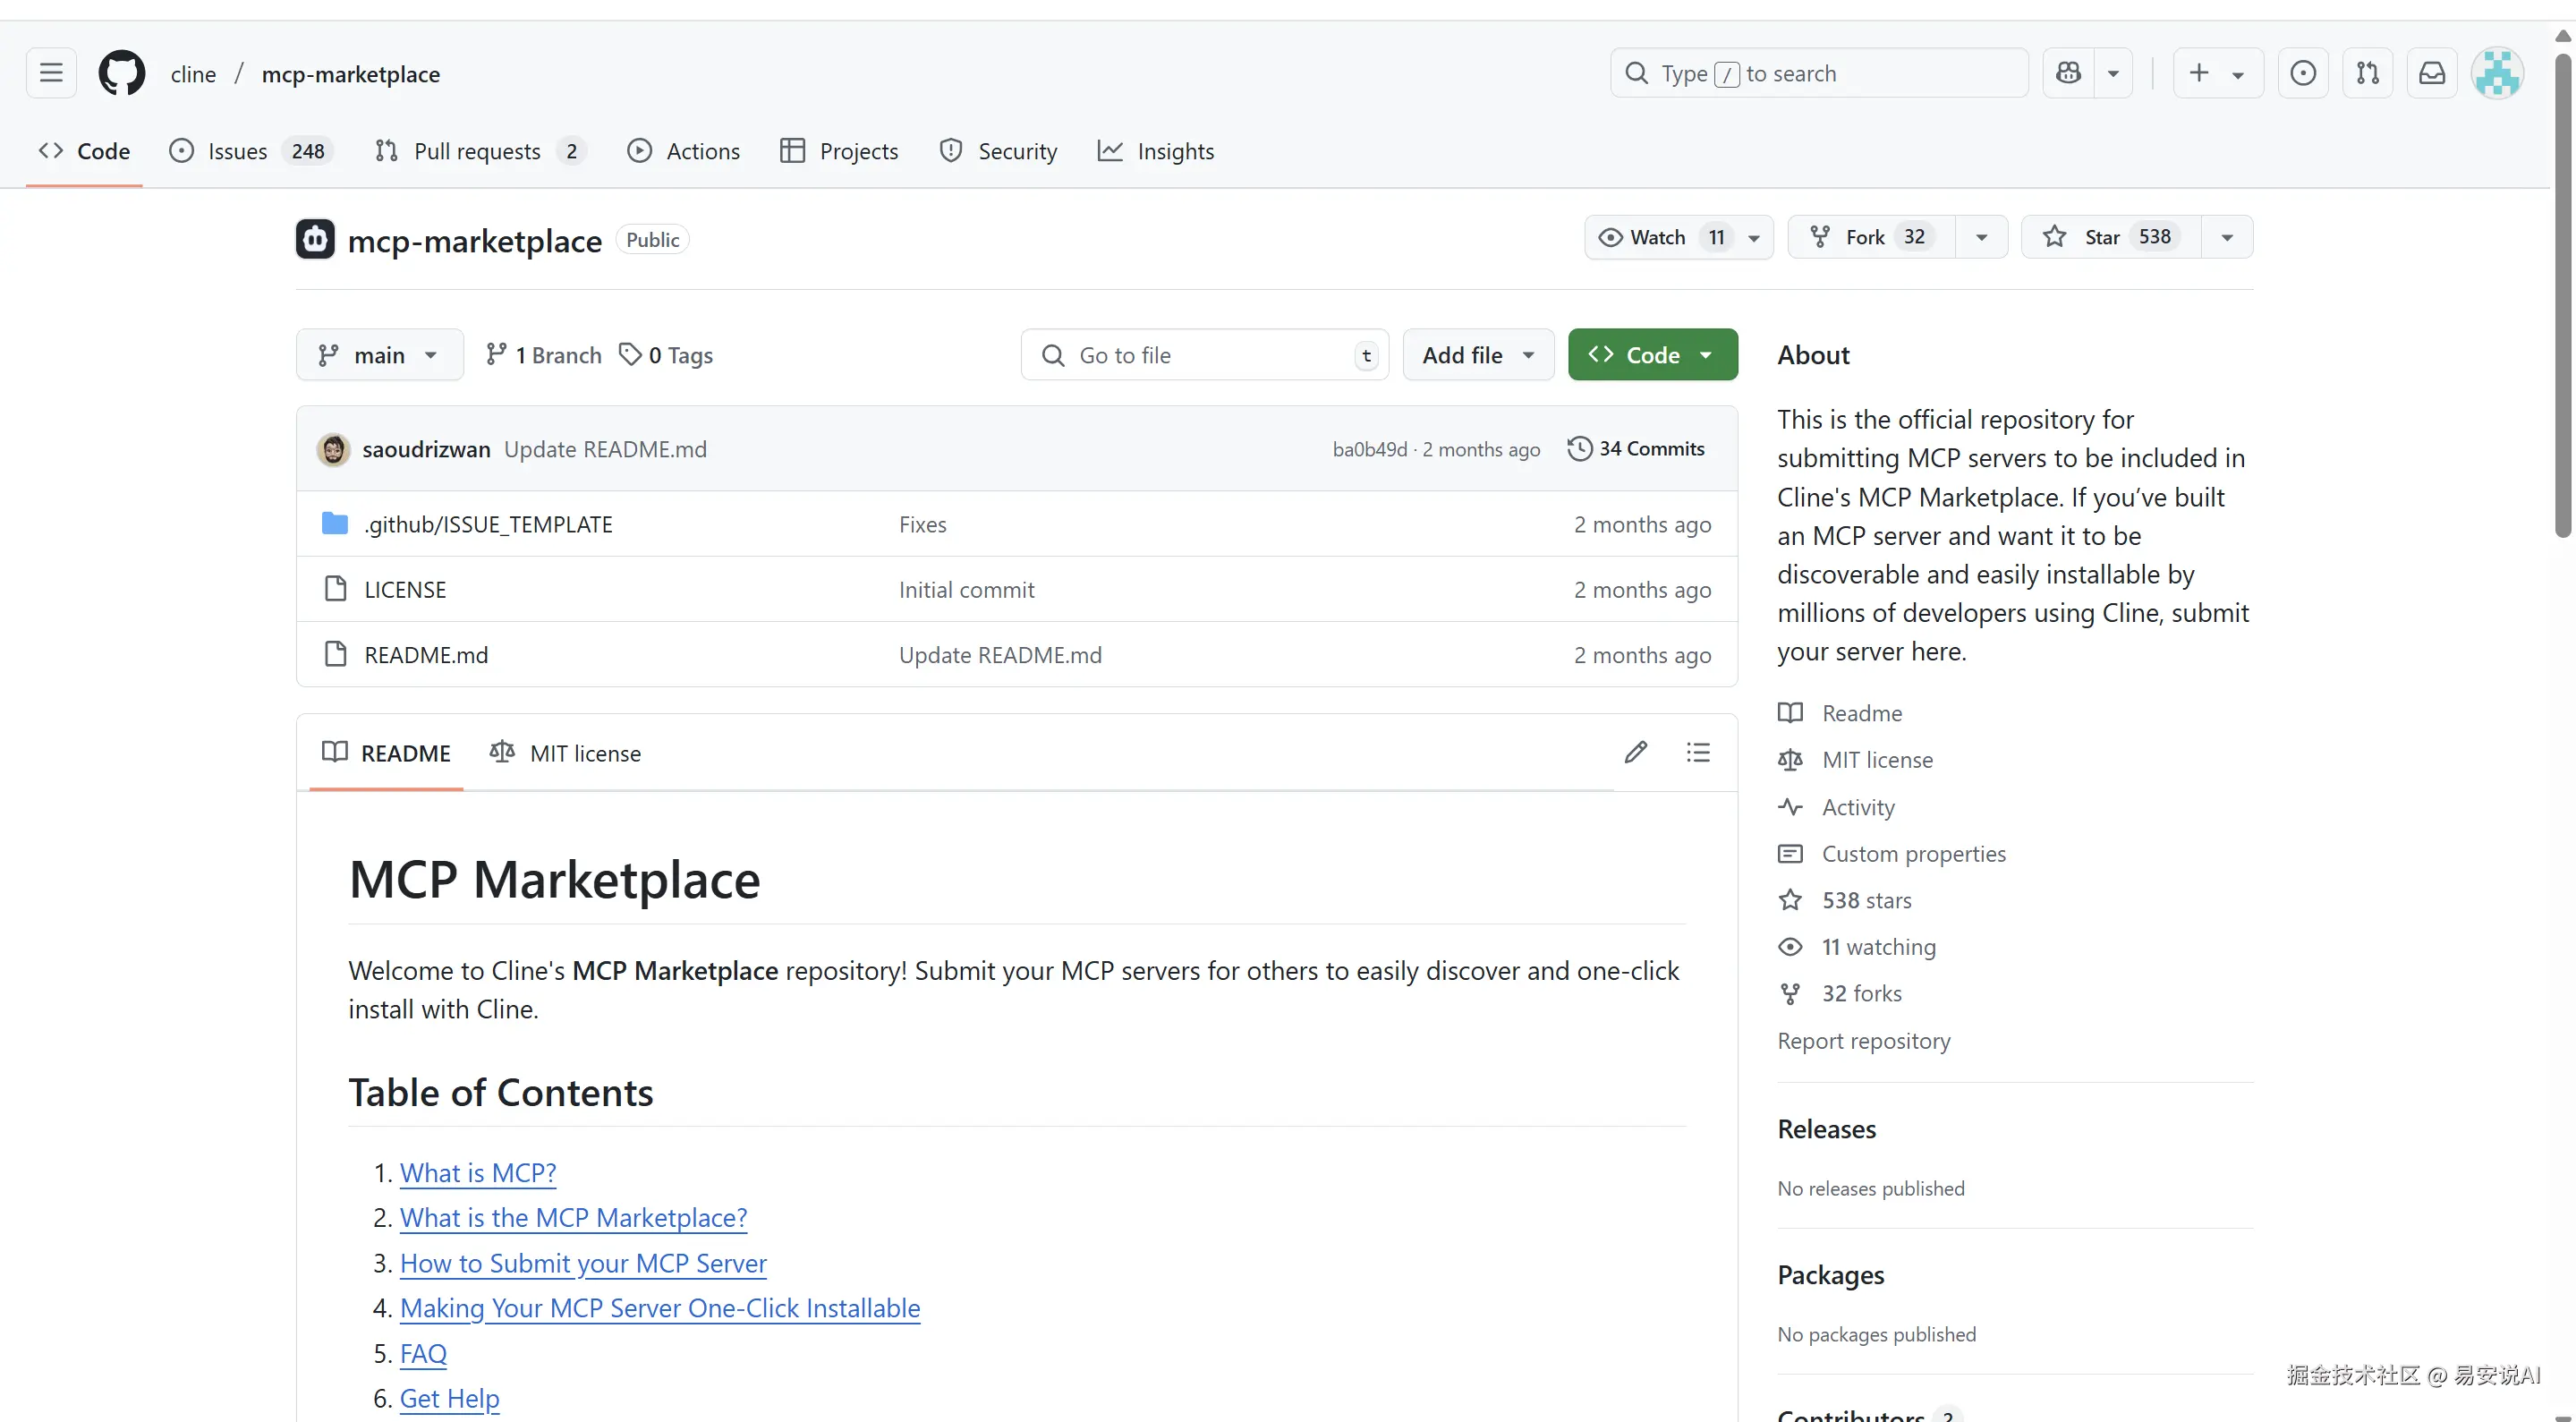The width and height of the screenshot is (2576, 1422).
Task: Open the GitHub homepage logo
Action: [x=121, y=73]
